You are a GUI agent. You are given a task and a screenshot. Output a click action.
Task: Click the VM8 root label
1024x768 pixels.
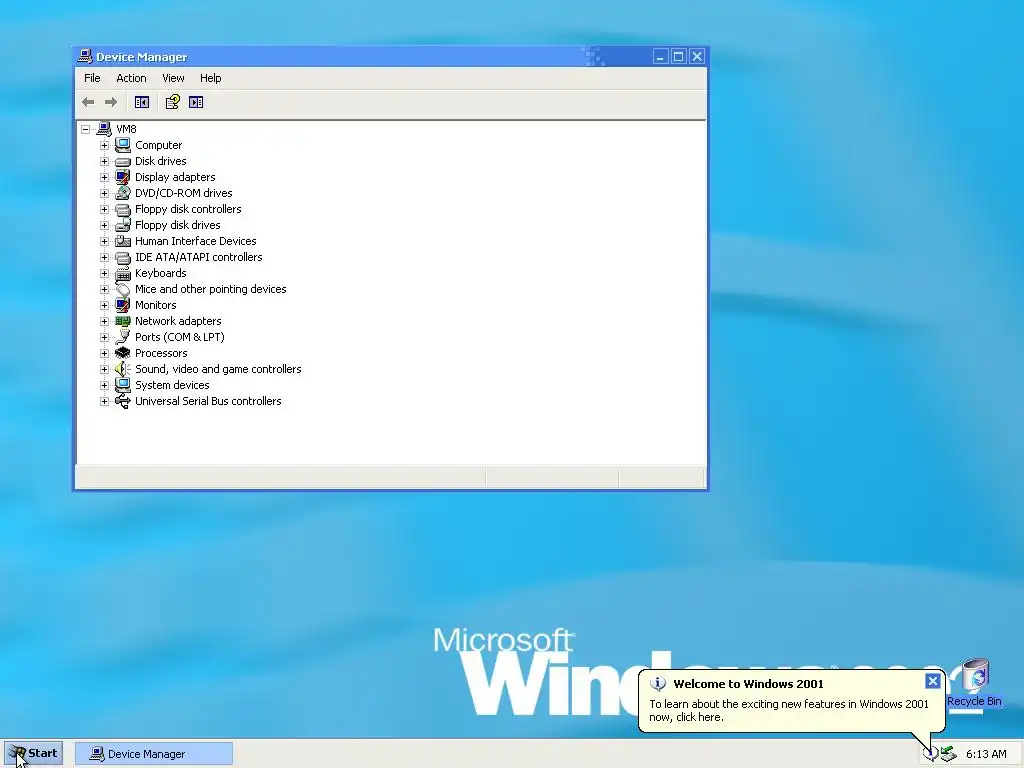coord(126,129)
